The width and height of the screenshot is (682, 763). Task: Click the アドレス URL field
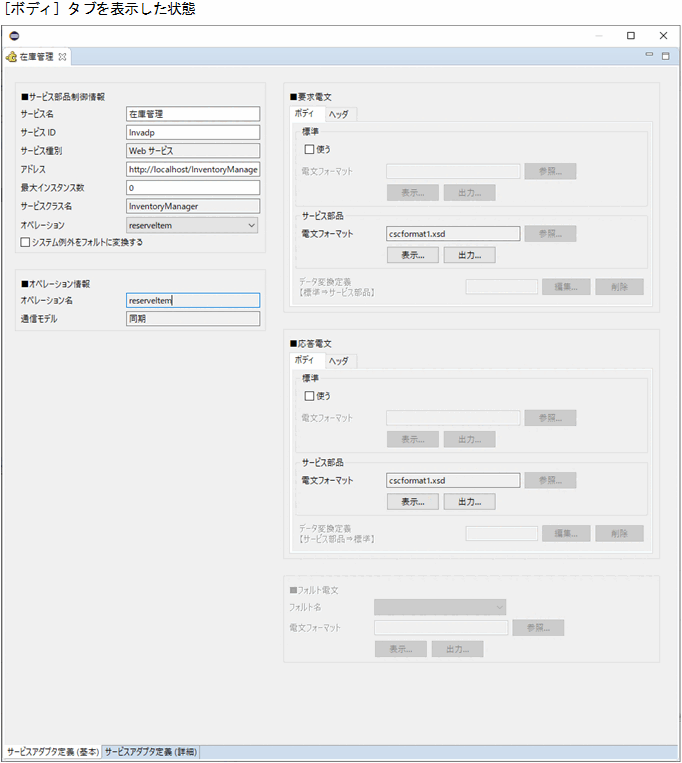(193, 169)
